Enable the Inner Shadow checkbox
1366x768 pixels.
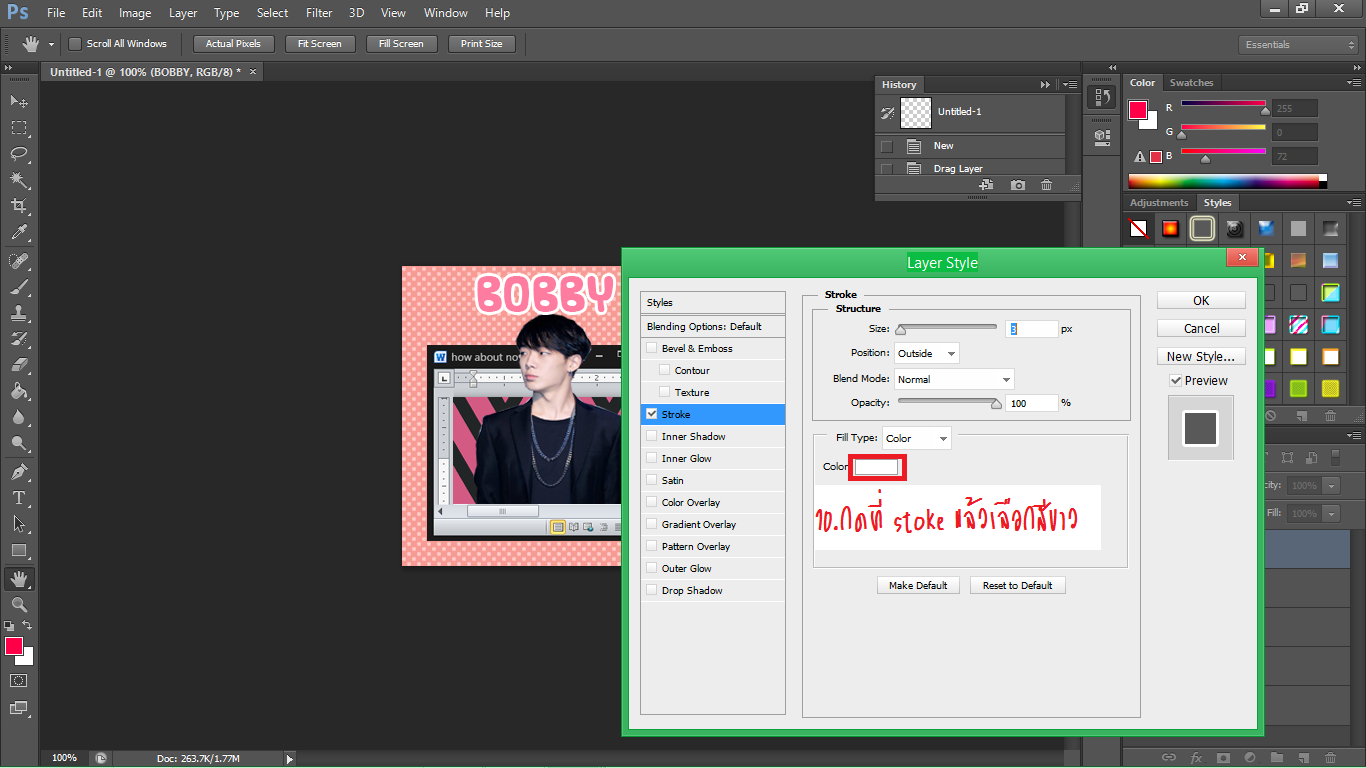coord(652,436)
